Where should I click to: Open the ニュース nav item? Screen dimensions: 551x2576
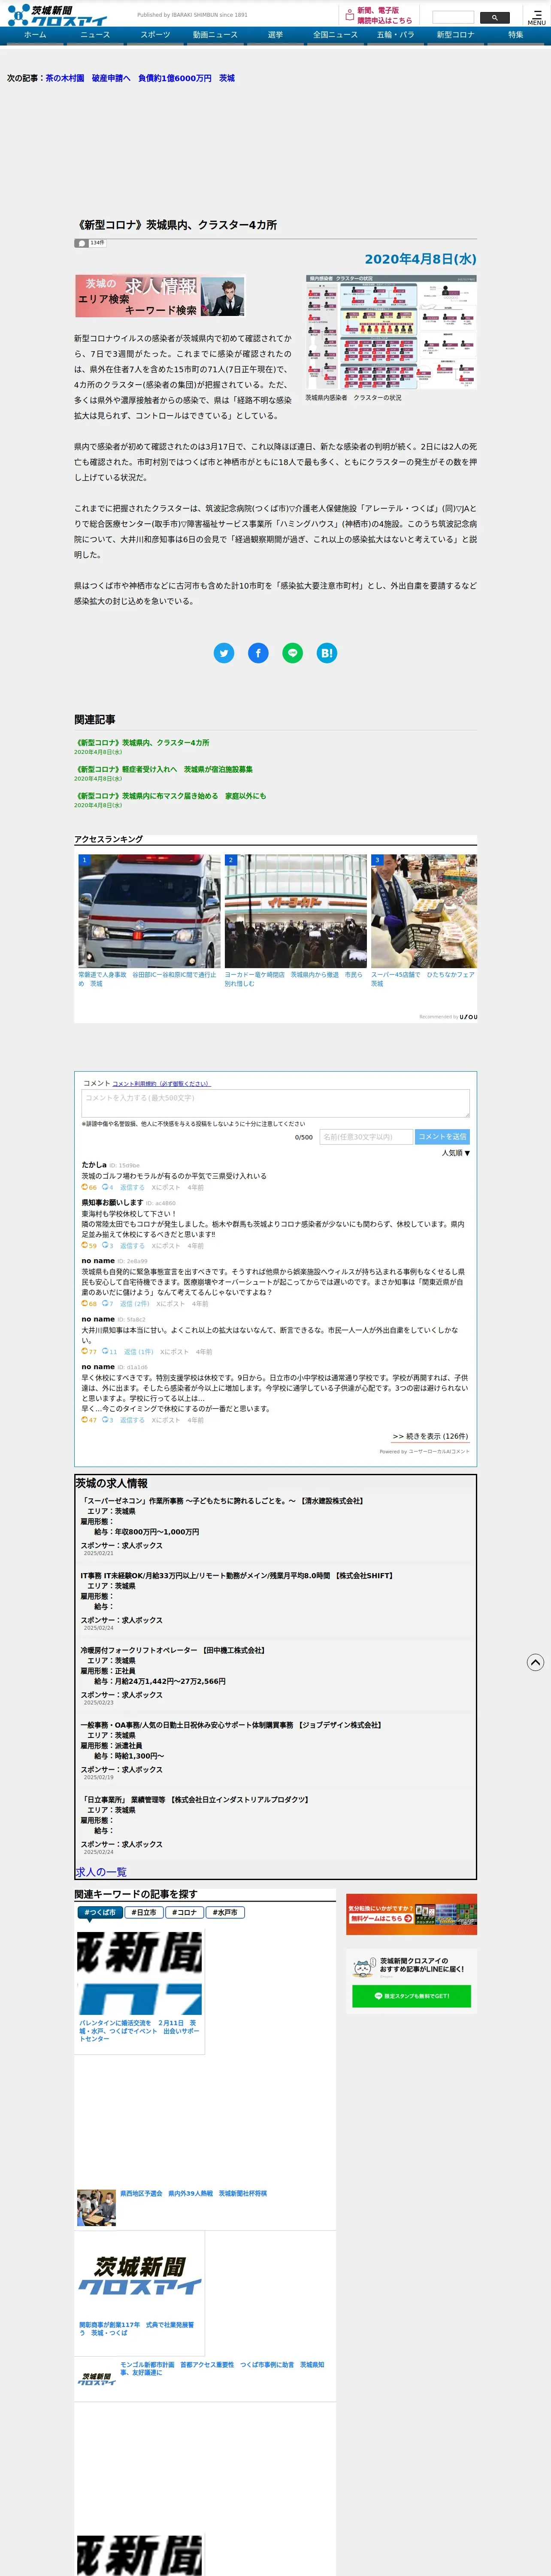coord(95,35)
